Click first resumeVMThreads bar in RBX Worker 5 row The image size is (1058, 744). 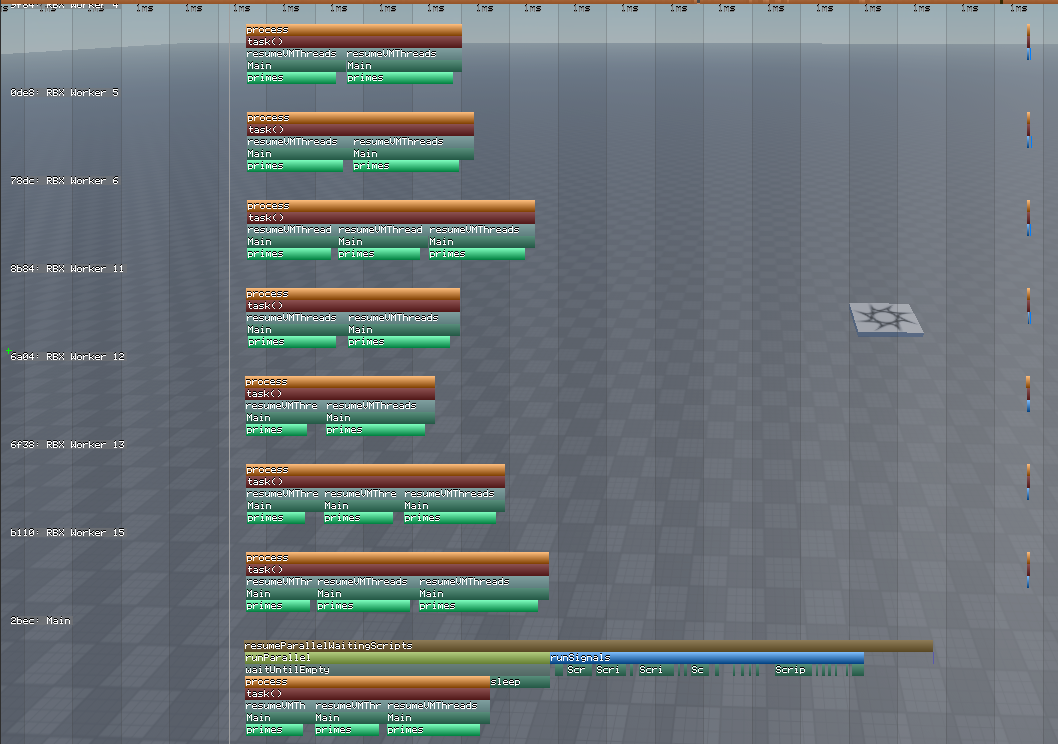[296, 142]
